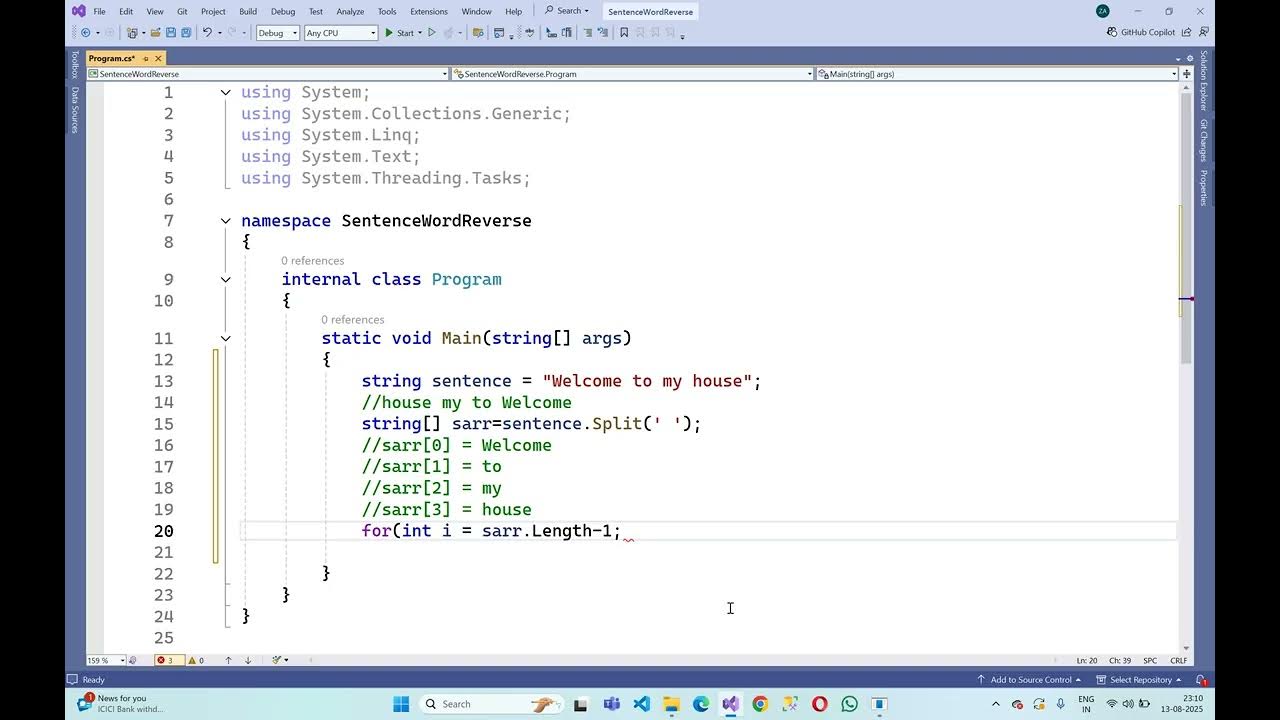The width and height of the screenshot is (1280, 720).
Task: Open the Main(string[] args) member dropdown
Action: [x=997, y=74]
